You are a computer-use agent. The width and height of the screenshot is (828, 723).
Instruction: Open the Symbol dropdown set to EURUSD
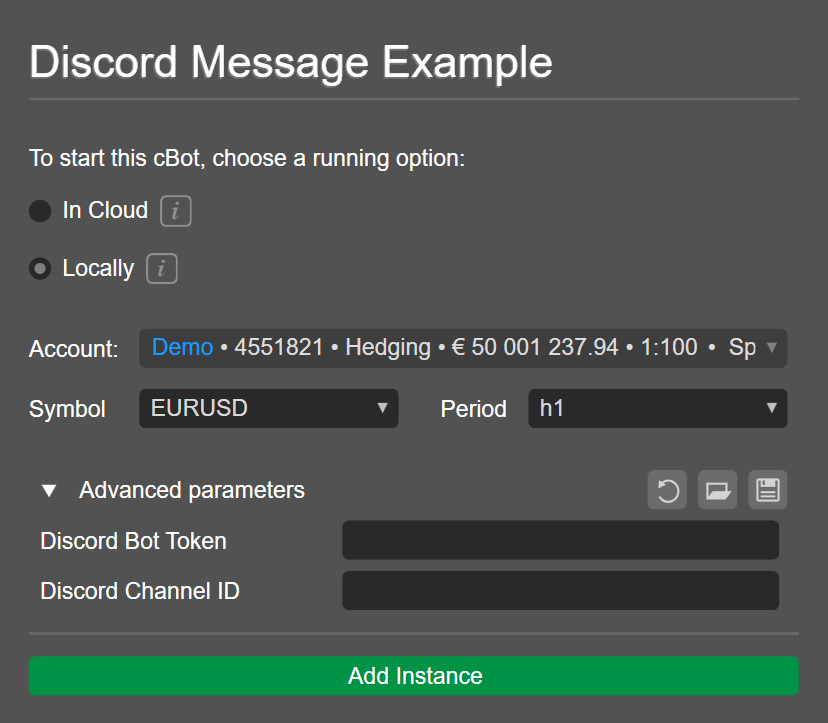point(268,408)
